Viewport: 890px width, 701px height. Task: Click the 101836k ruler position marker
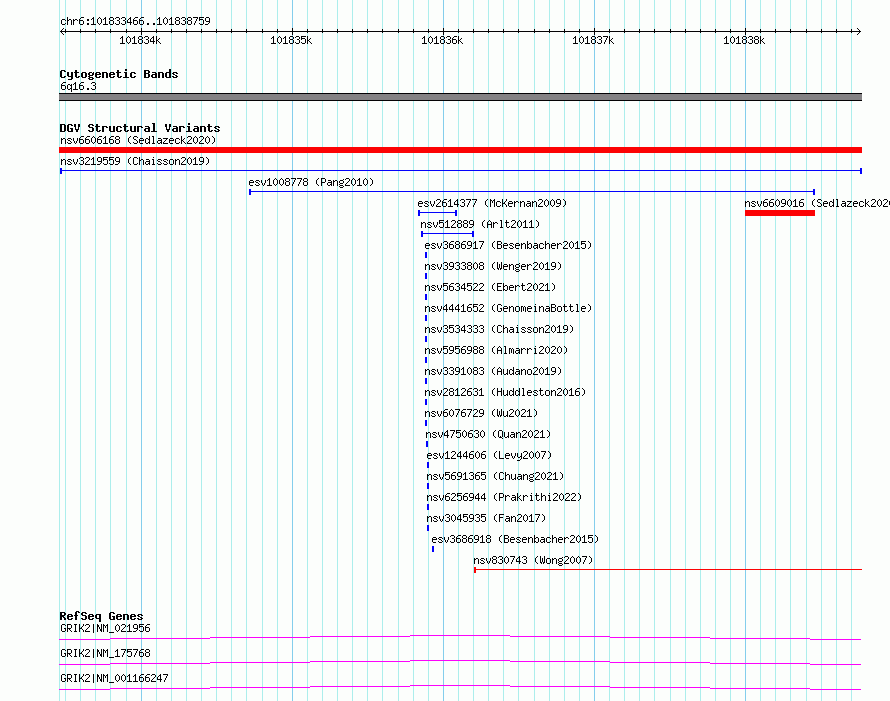tap(442, 40)
